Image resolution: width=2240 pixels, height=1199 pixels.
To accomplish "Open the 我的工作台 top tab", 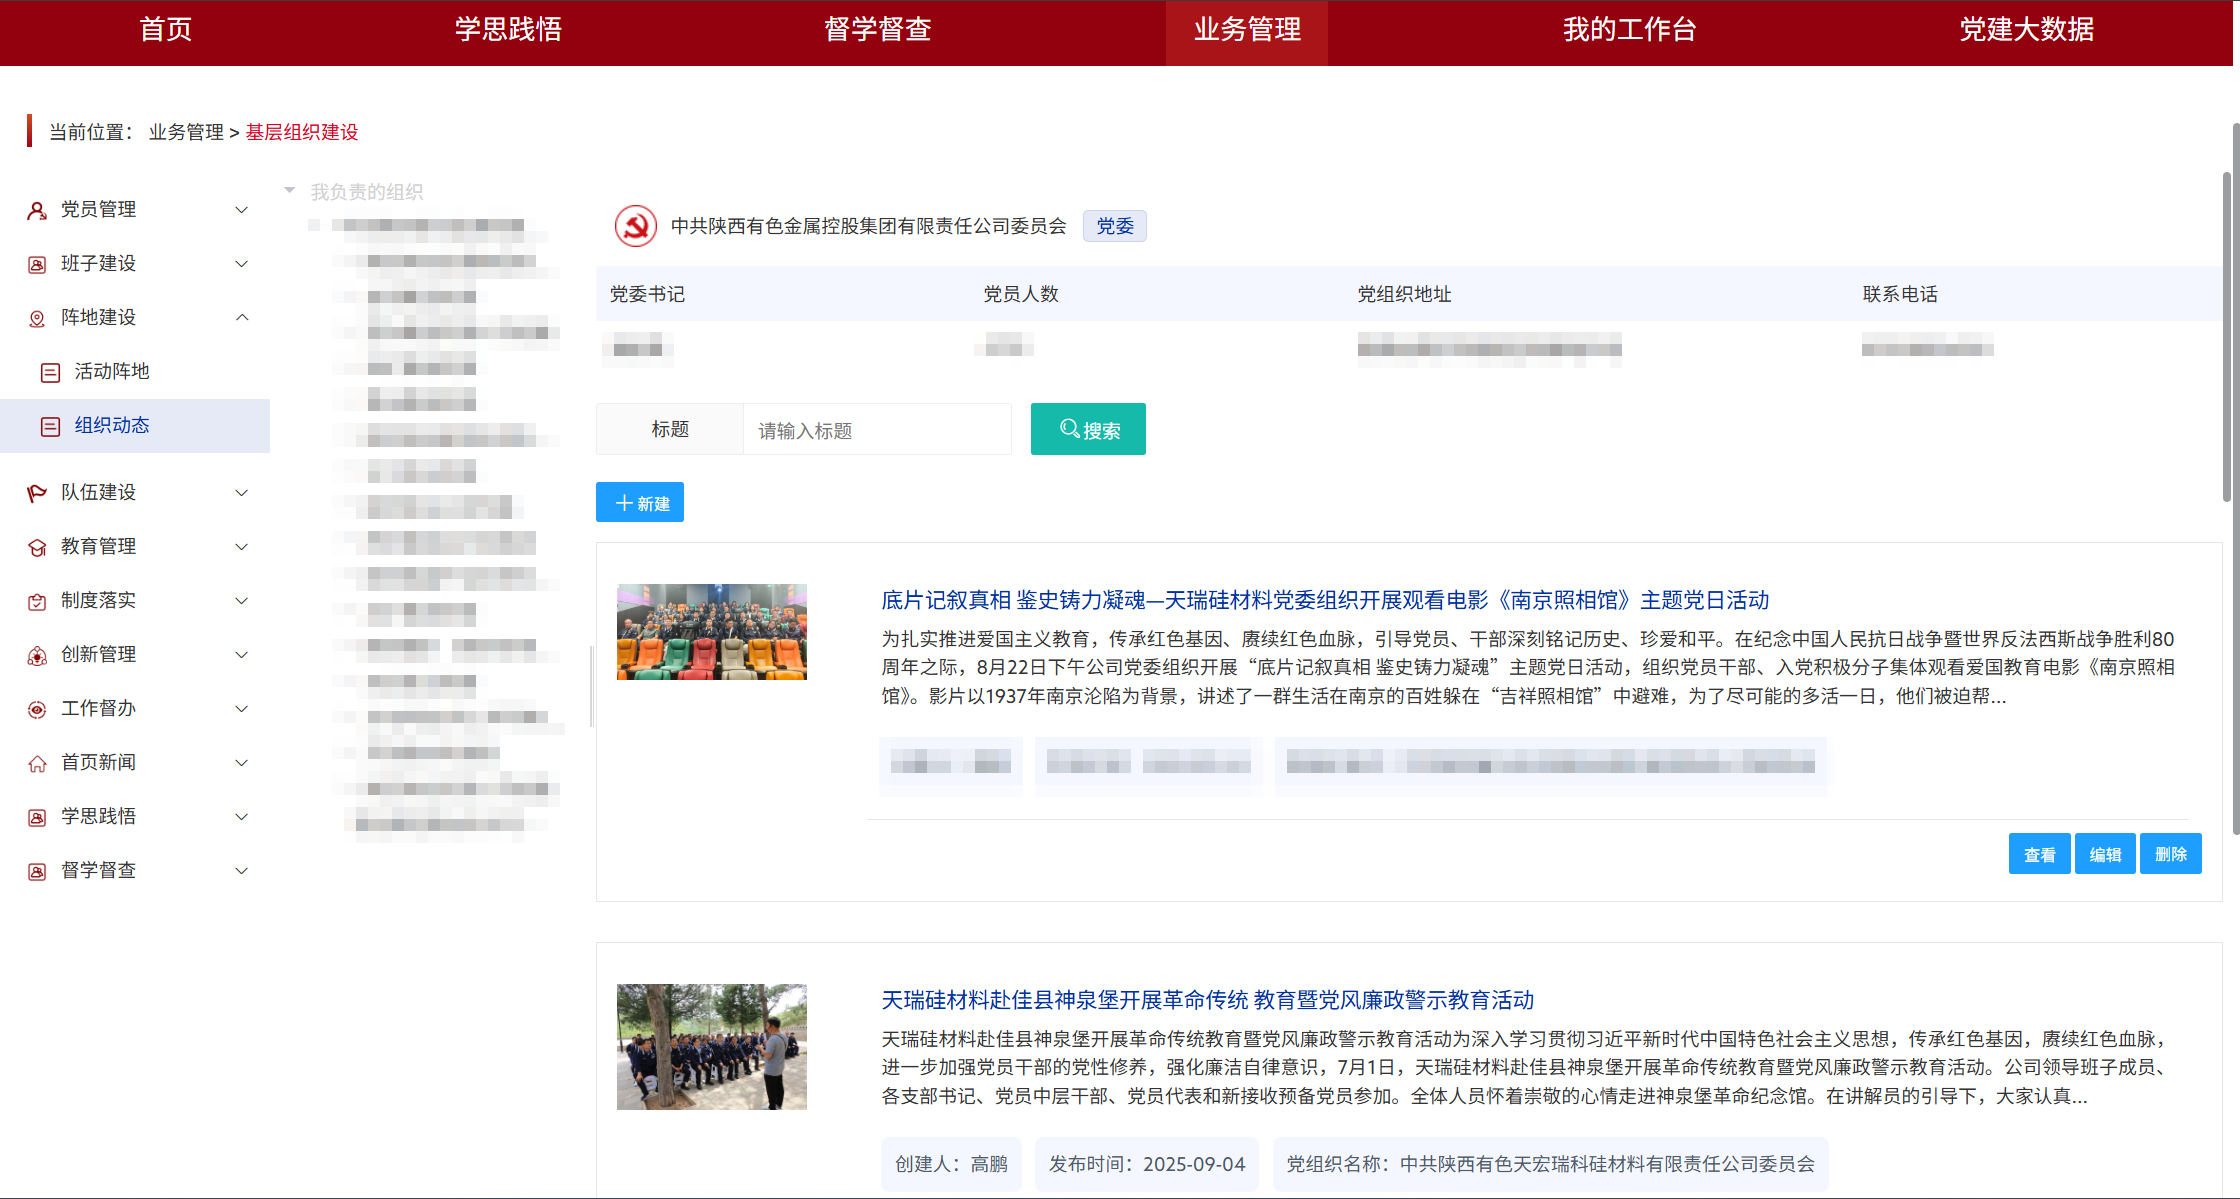I will pyautogui.click(x=1629, y=30).
